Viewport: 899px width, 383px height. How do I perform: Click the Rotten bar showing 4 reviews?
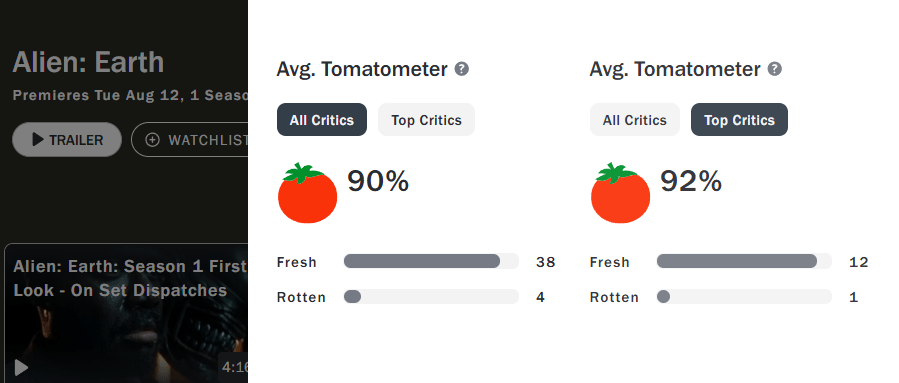click(431, 296)
